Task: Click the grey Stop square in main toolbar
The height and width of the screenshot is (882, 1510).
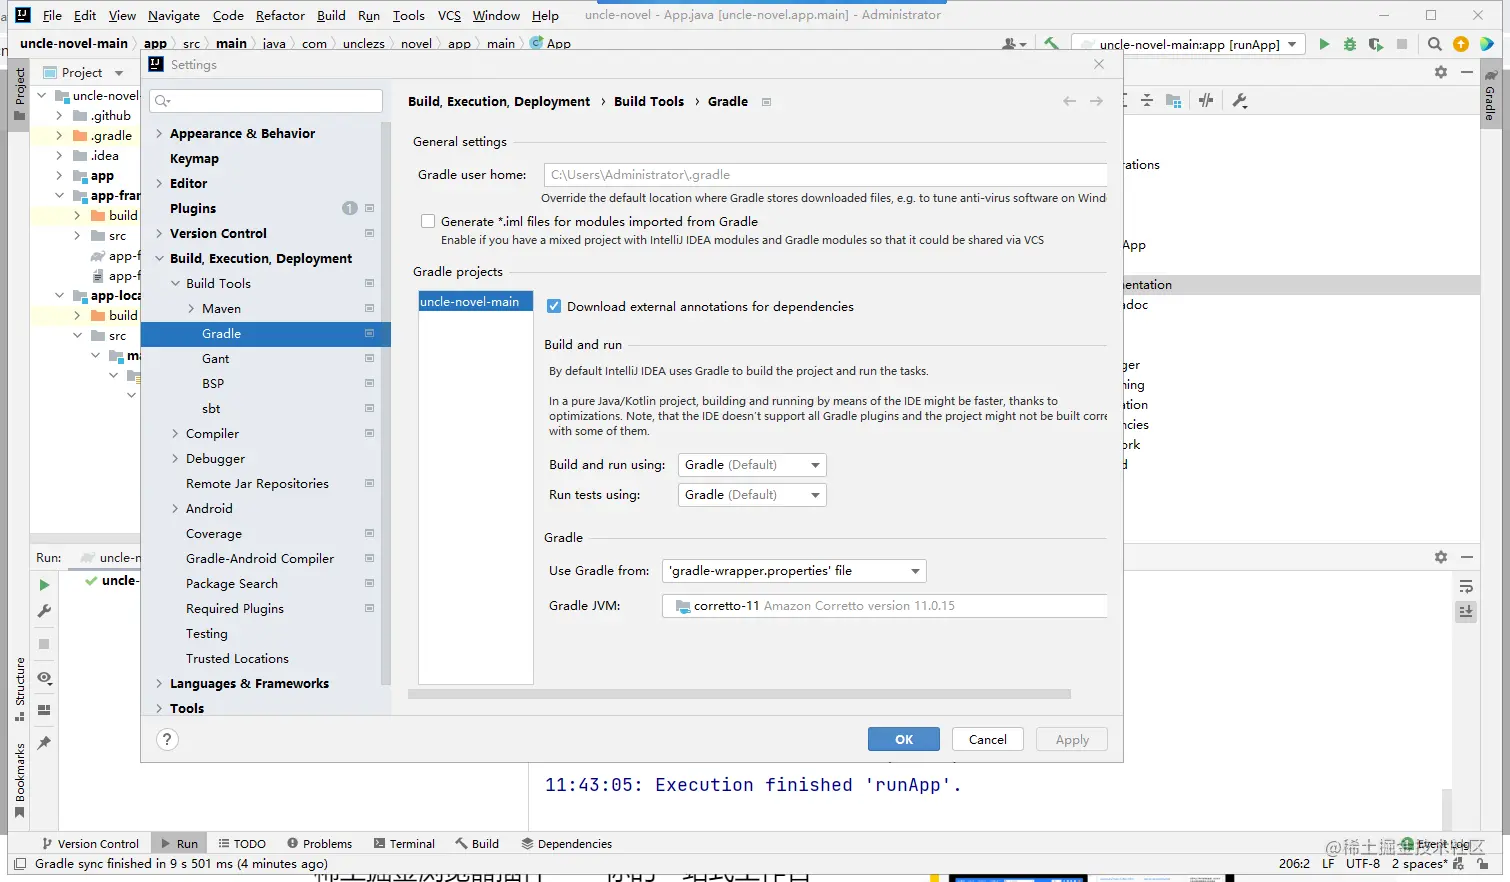Action: (x=1402, y=44)
